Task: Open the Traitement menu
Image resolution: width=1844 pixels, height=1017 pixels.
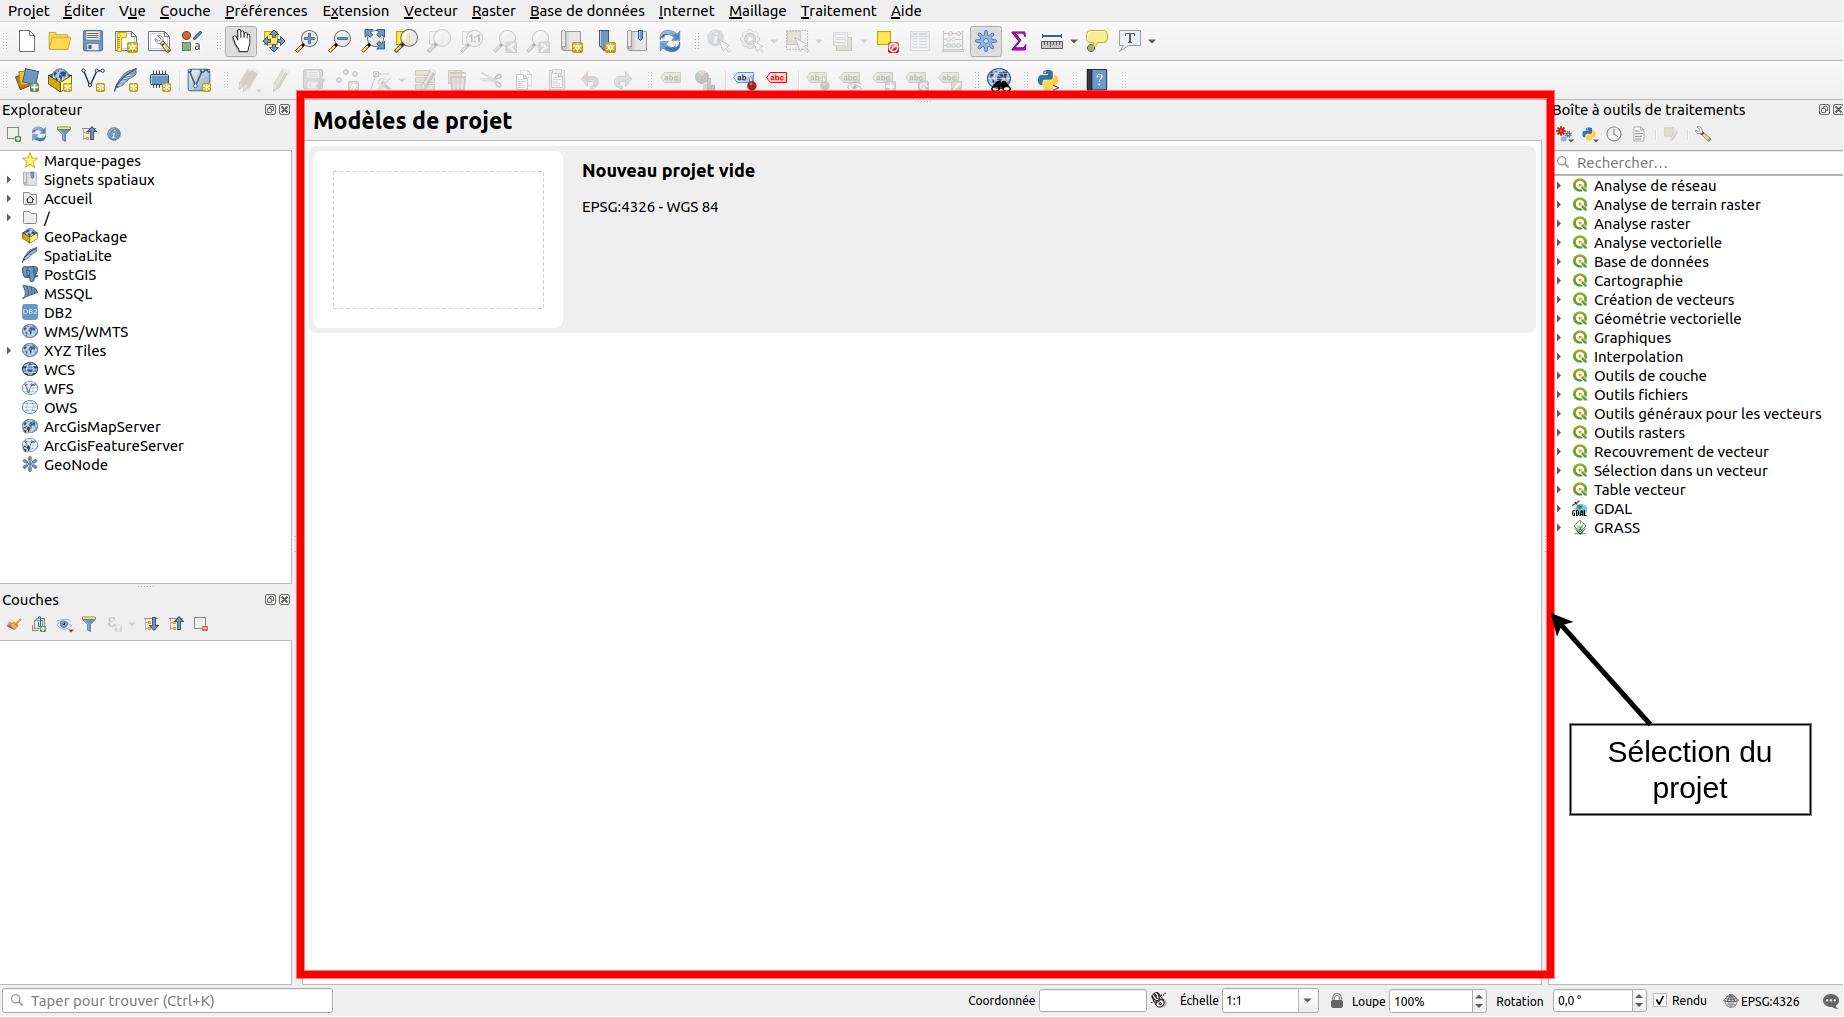Action: [x=838, y=11]
